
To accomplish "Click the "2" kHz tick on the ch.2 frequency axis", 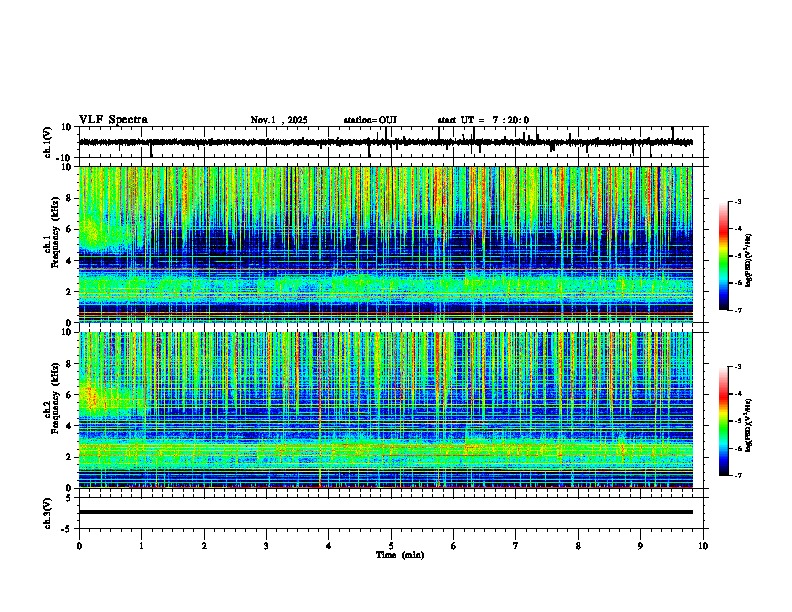I will [x=69, y=457].
